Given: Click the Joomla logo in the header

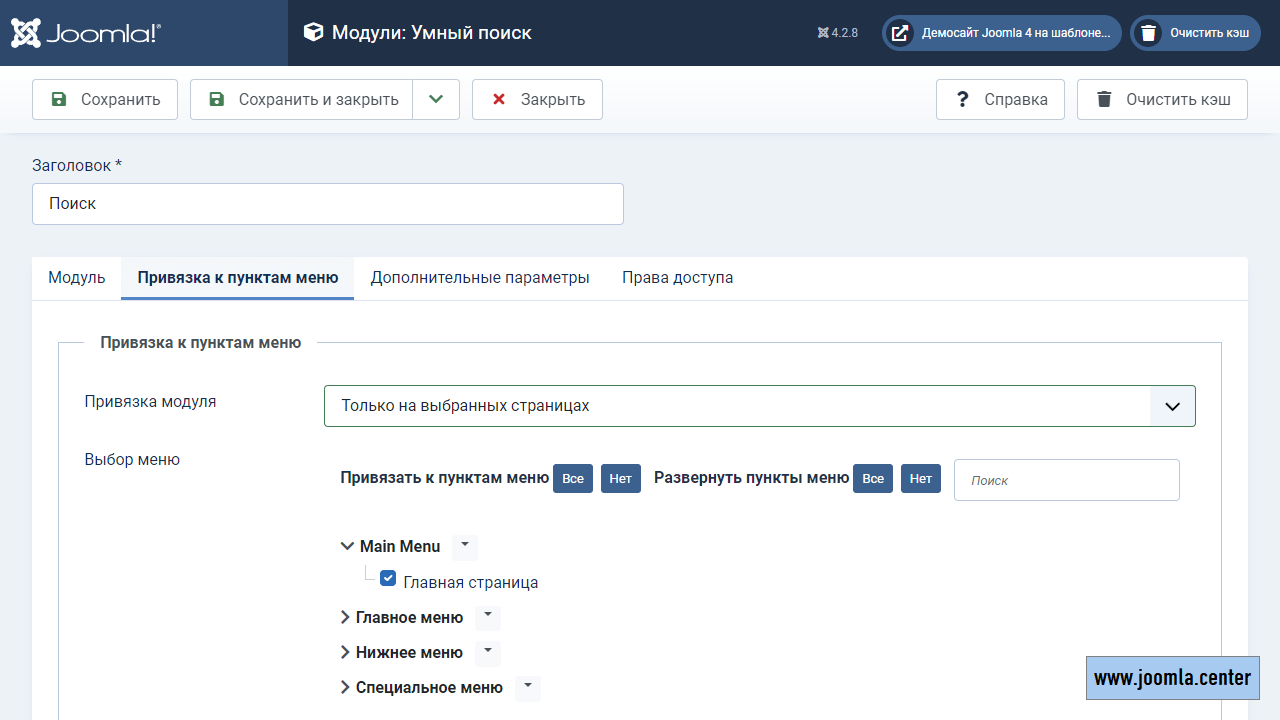Looking at the screenshot, I should pyautogui.click(x=86, y=33).
